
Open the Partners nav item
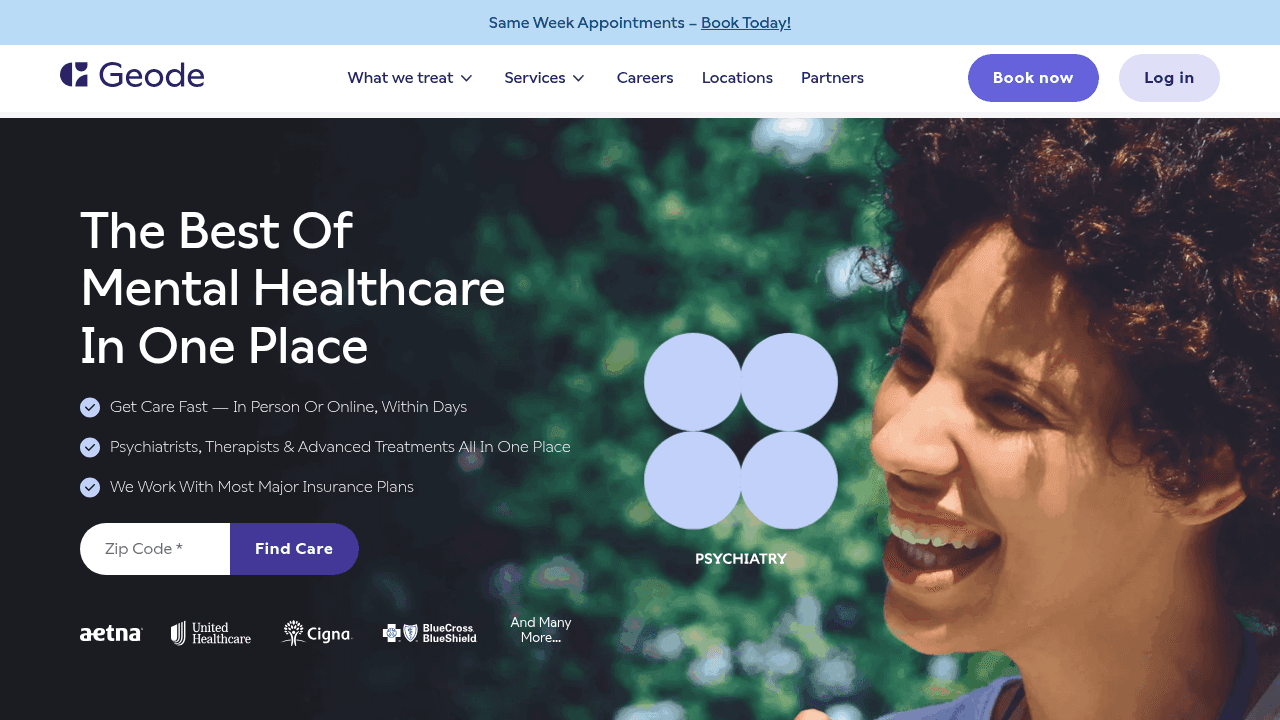tap(832, 78)
